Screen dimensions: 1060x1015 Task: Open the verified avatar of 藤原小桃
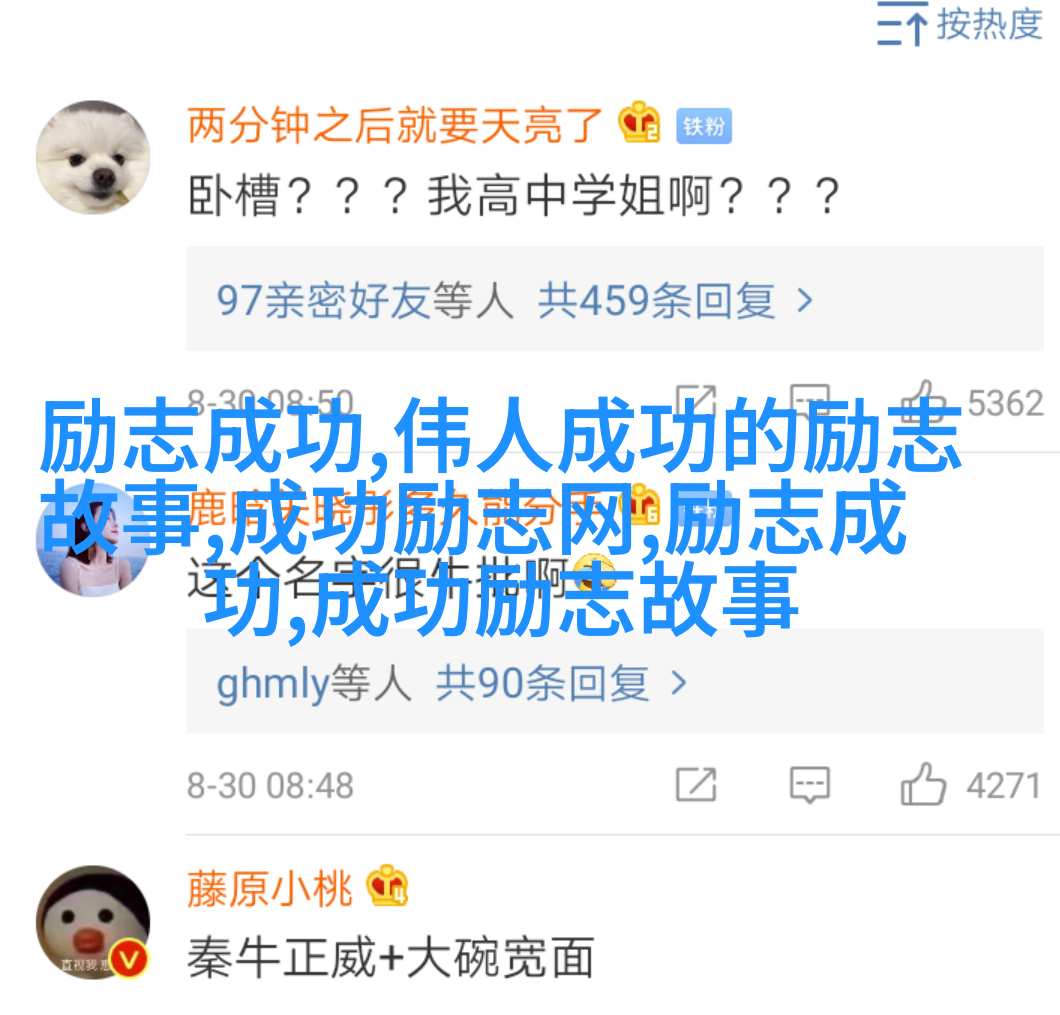tap(93, 922)
